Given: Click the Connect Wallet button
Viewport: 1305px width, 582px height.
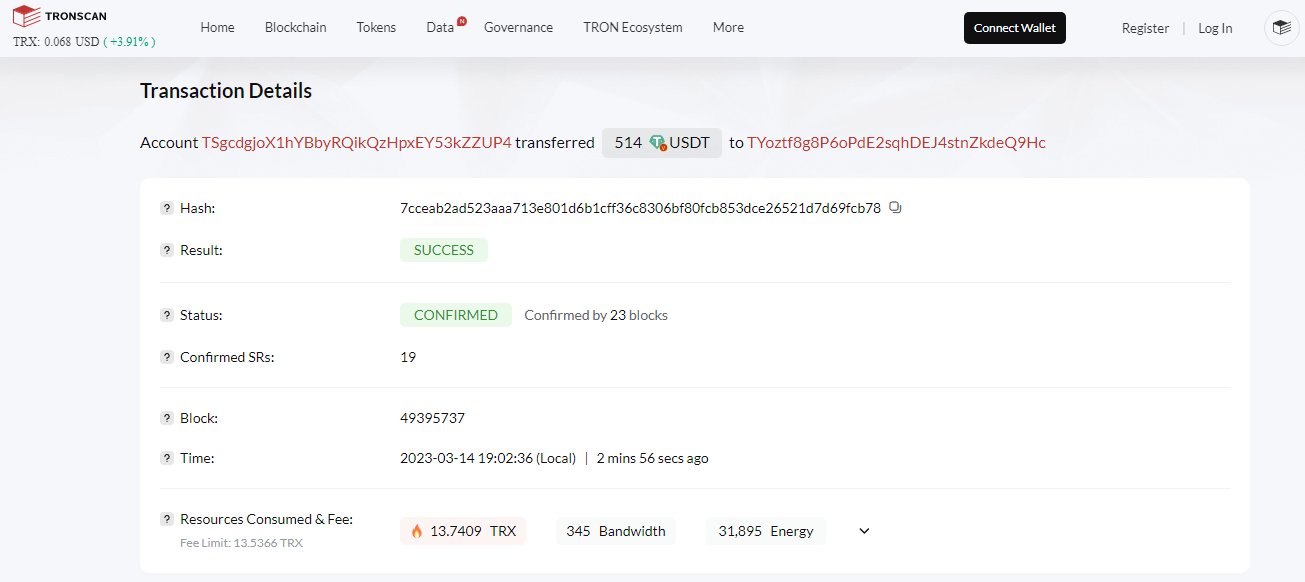Looking at the screenshot, I should tap(1015, 28).
